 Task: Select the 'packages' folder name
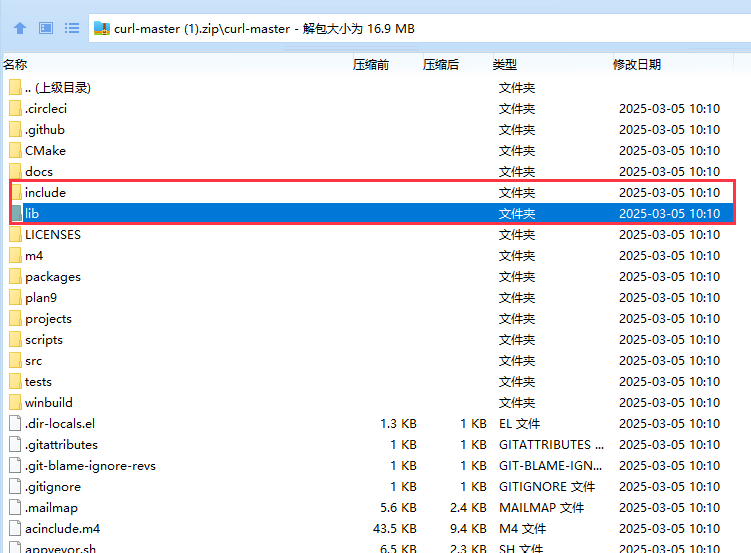(x=53, y=277)
